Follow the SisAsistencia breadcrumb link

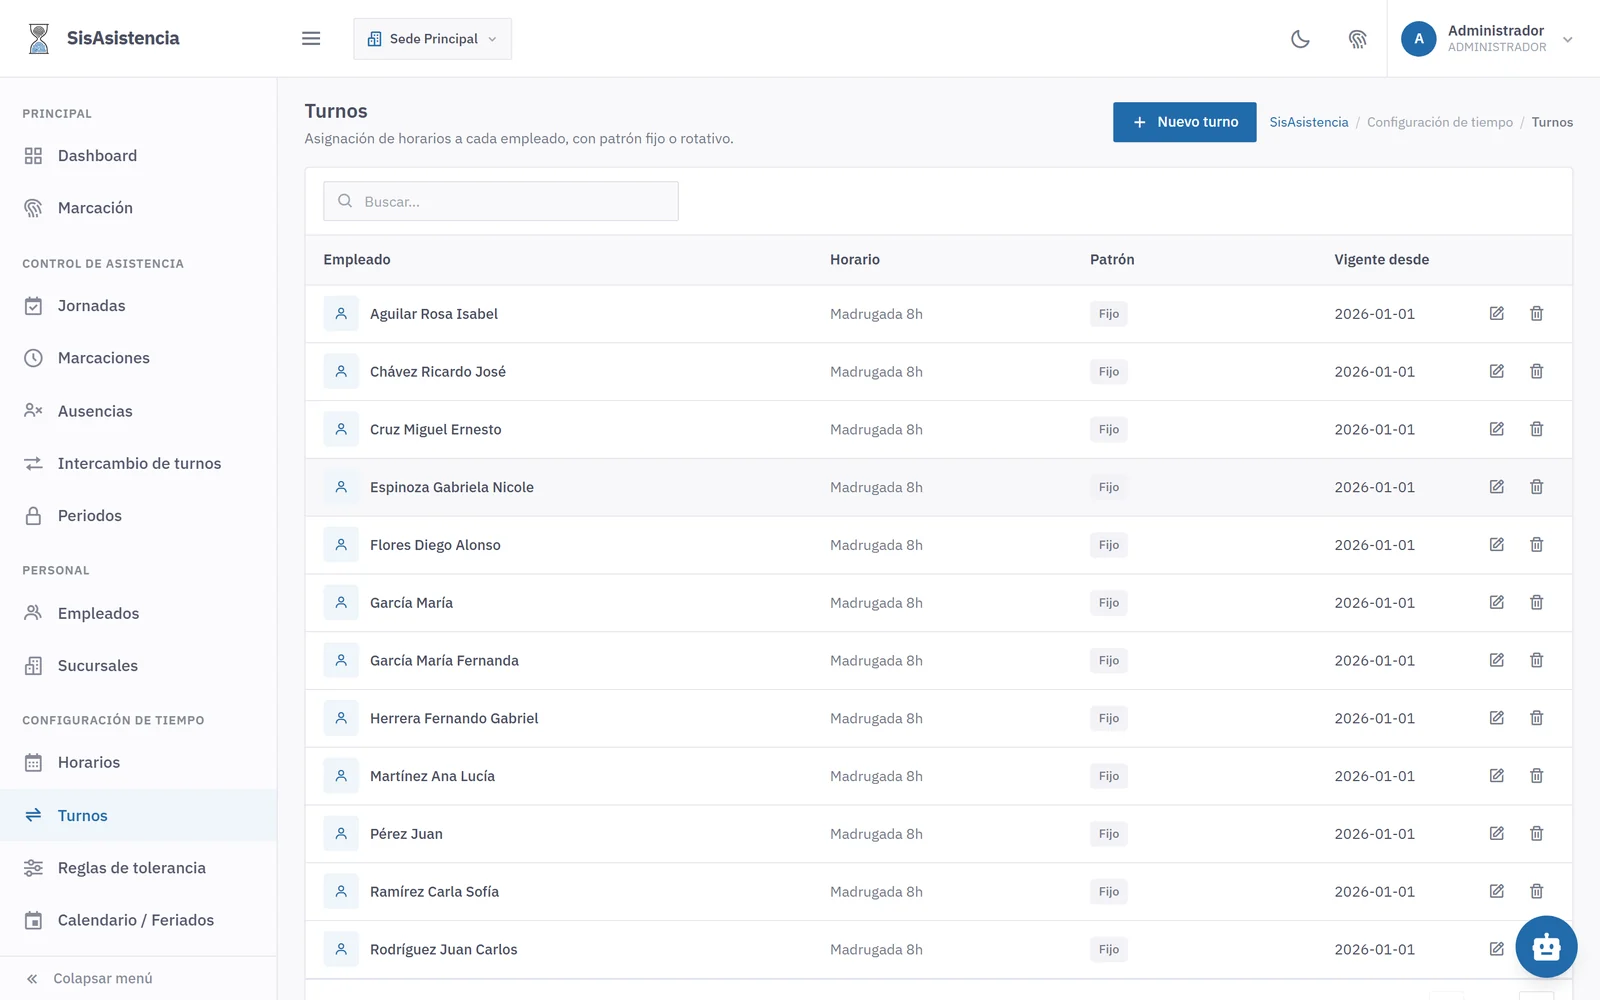point(1309,122)
